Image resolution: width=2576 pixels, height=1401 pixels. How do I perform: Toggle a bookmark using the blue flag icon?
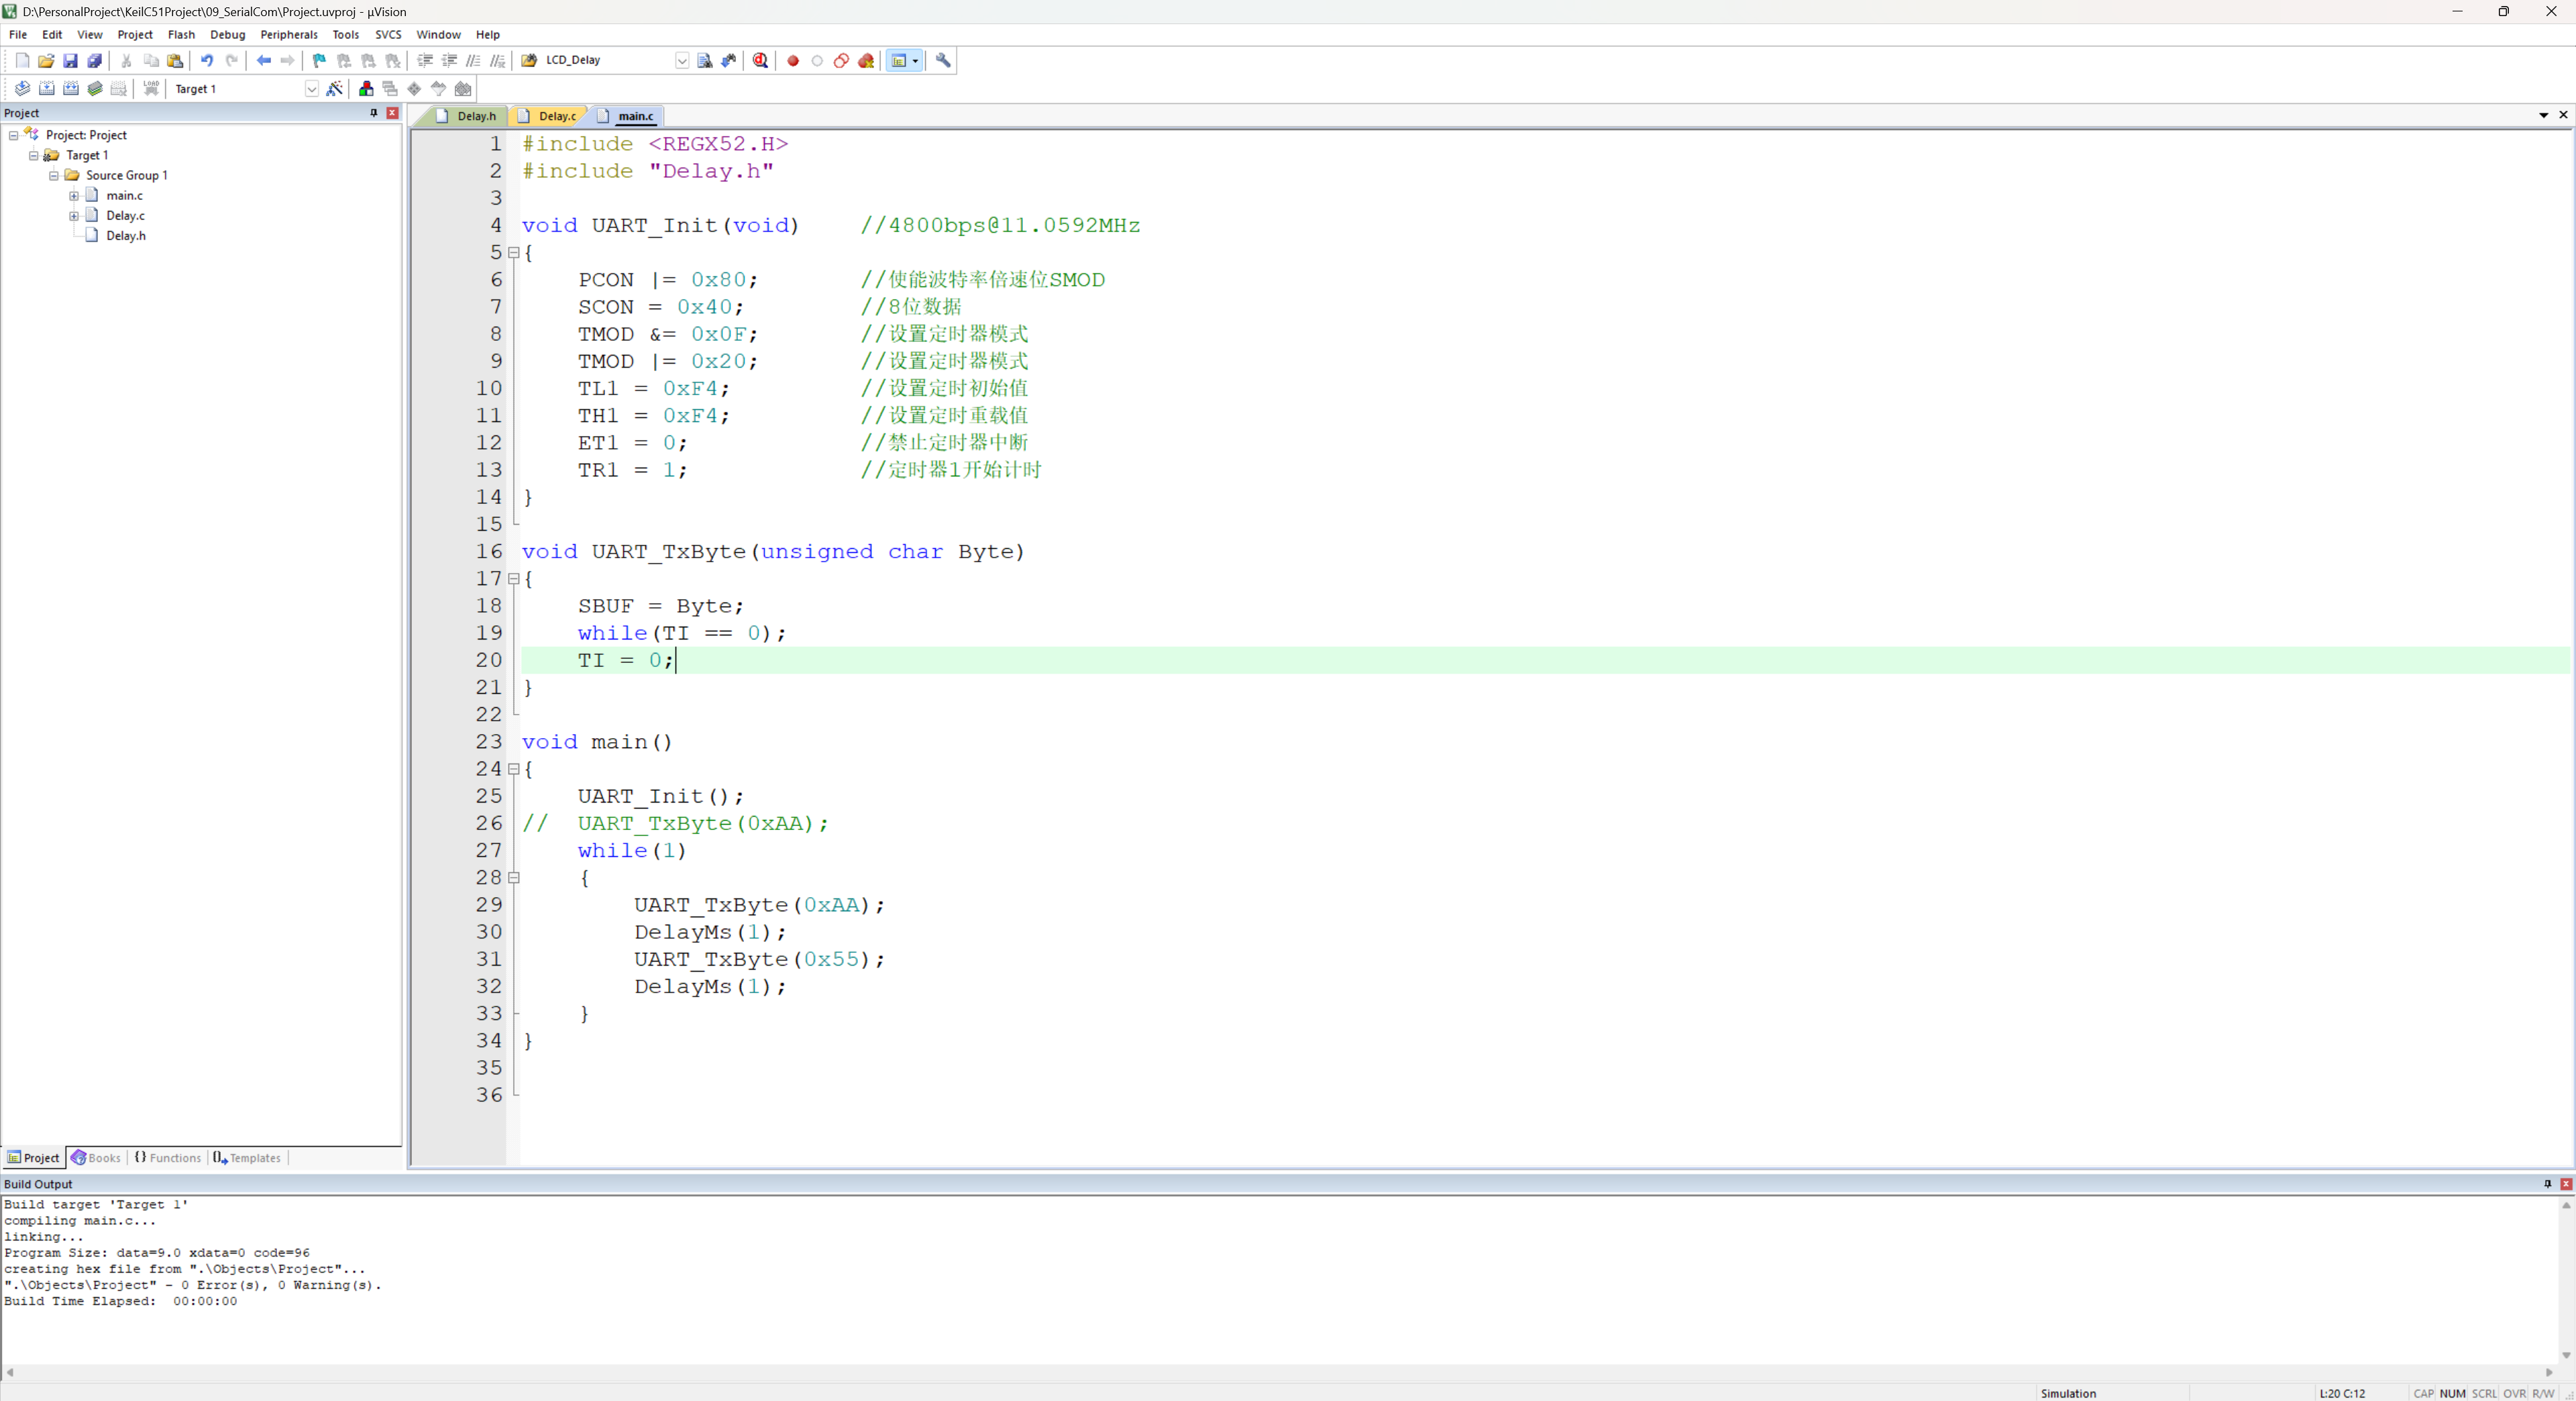(x=319, y=60)
